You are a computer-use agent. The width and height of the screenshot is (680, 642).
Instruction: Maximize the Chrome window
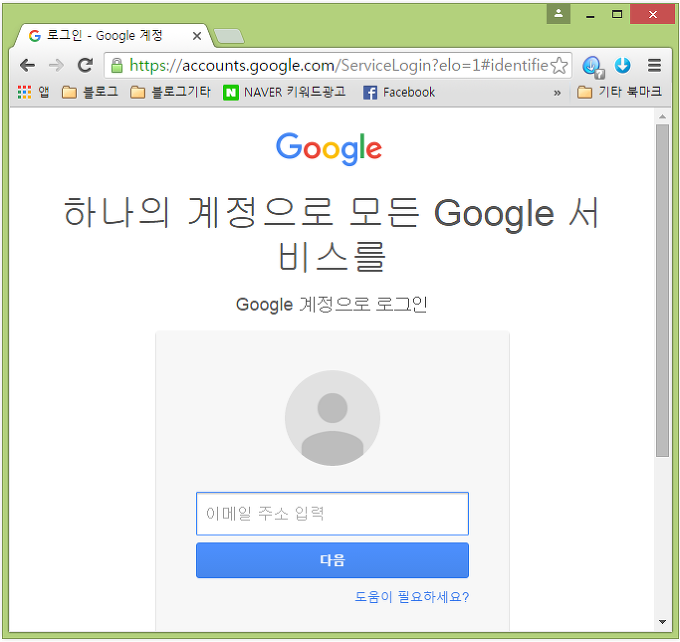[x=617, y=14]
